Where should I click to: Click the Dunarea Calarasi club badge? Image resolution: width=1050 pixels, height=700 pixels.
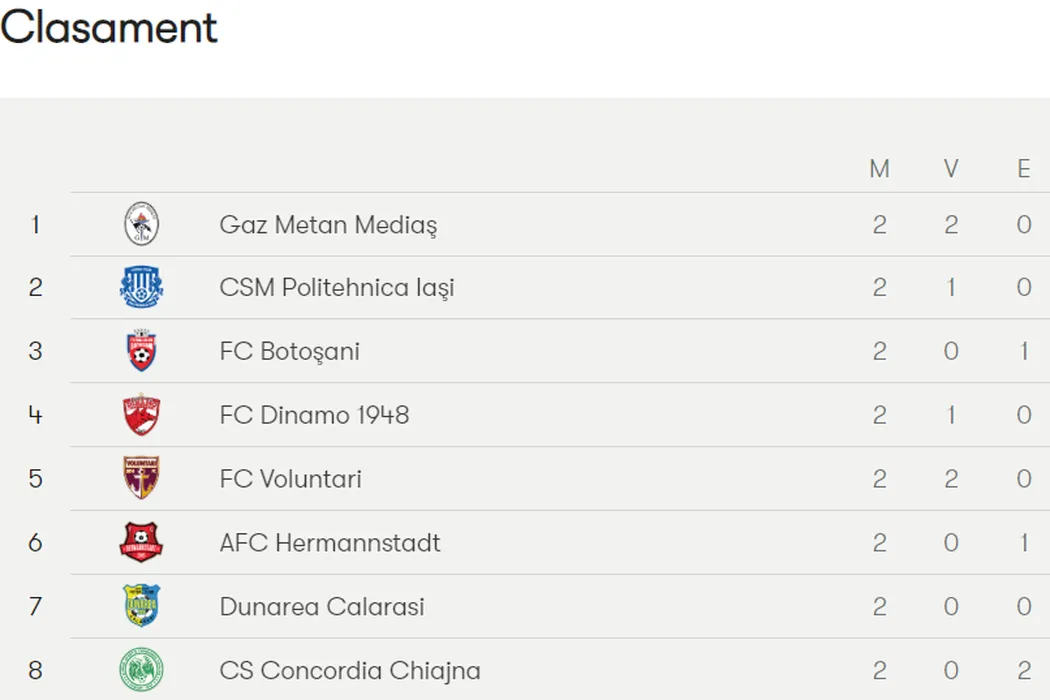(141, 606)
